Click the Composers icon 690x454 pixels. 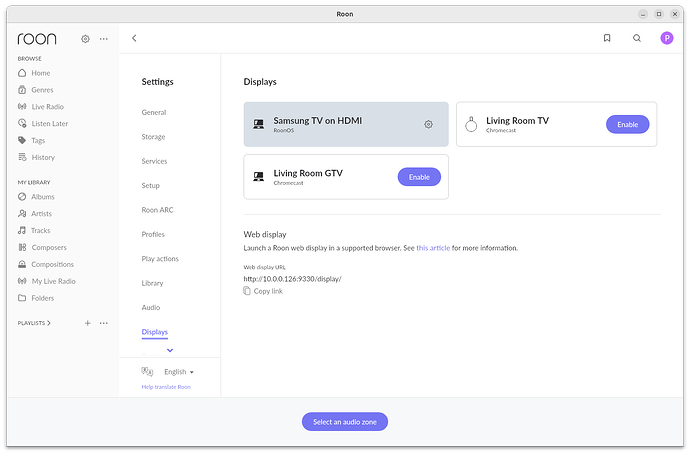22,247
